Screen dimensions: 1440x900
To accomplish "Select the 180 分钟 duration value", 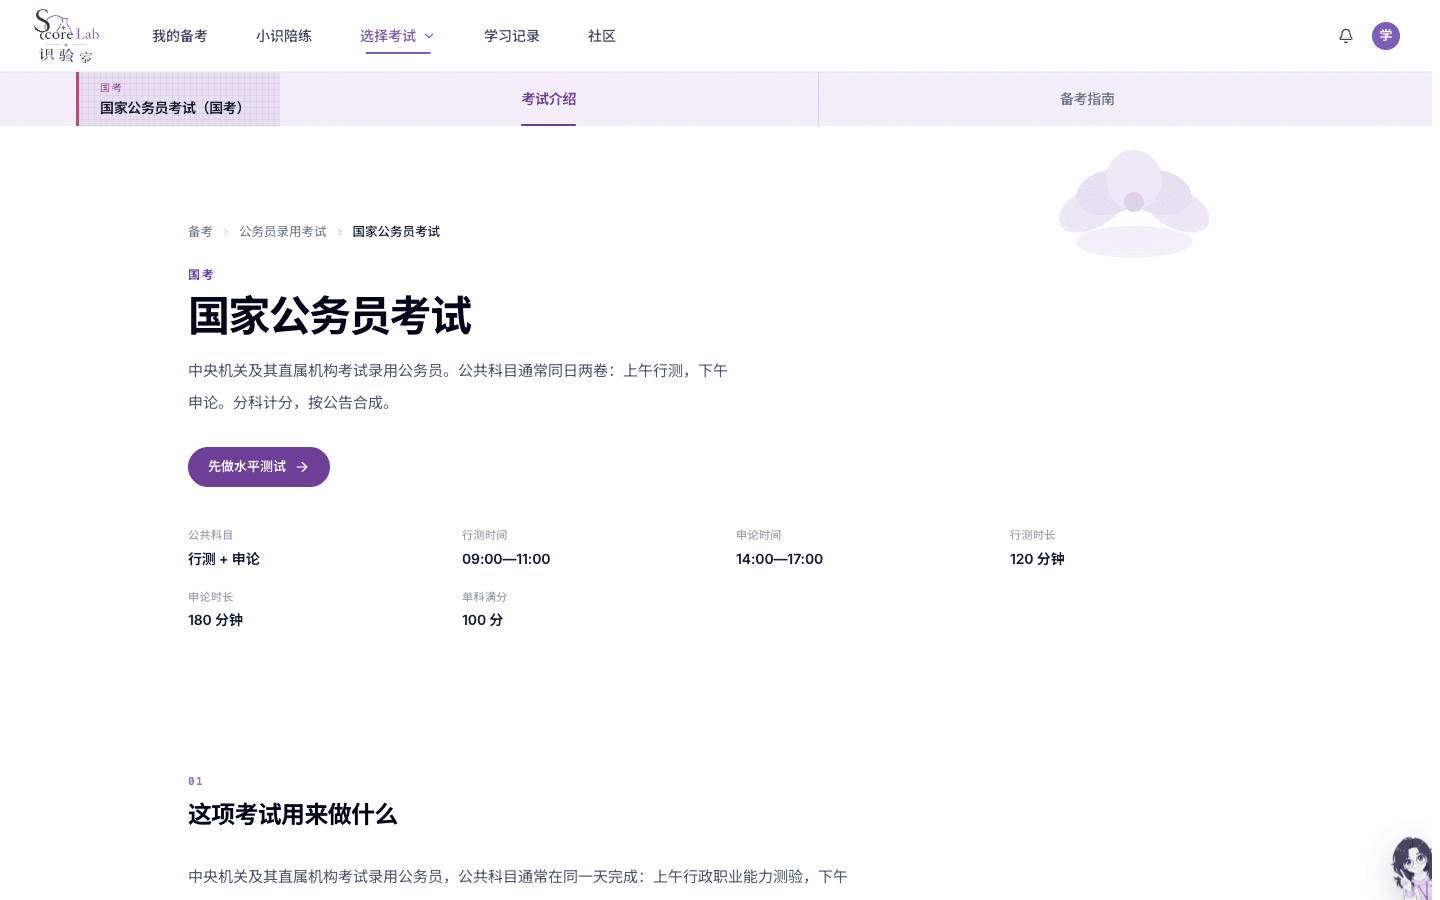I will pos(215,620).
